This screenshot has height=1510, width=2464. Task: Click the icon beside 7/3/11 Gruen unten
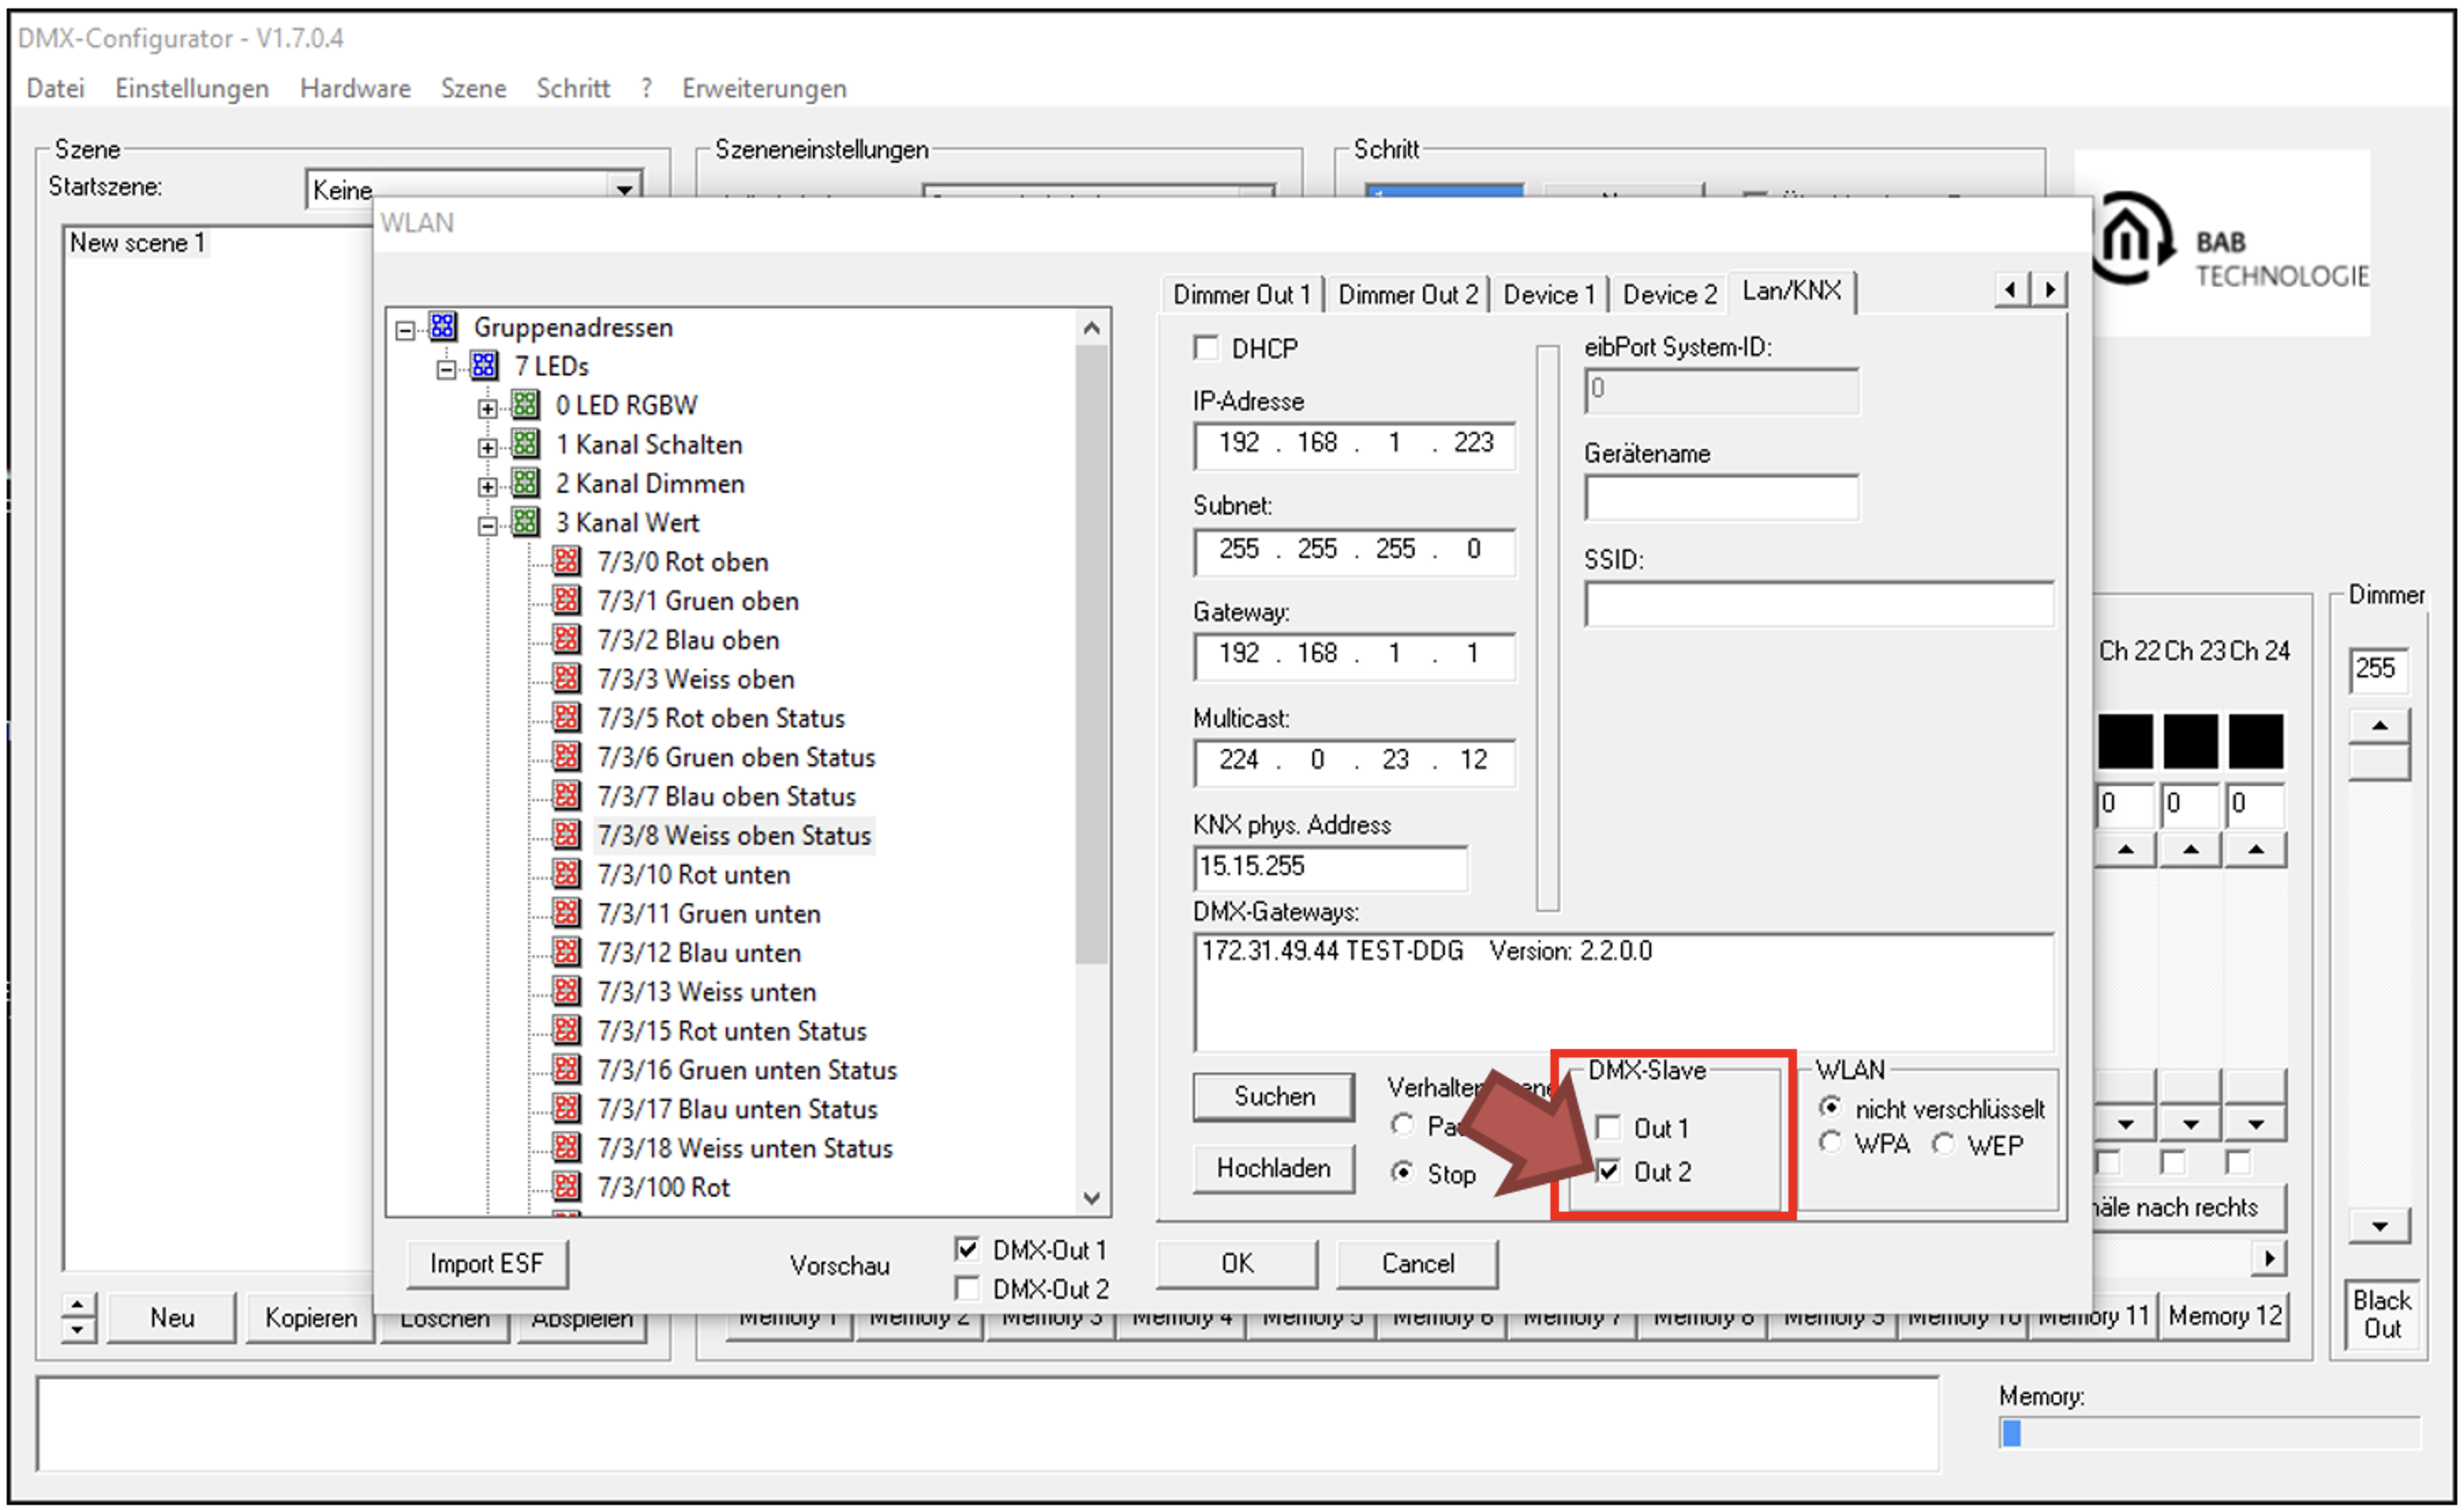click(567, 912)
